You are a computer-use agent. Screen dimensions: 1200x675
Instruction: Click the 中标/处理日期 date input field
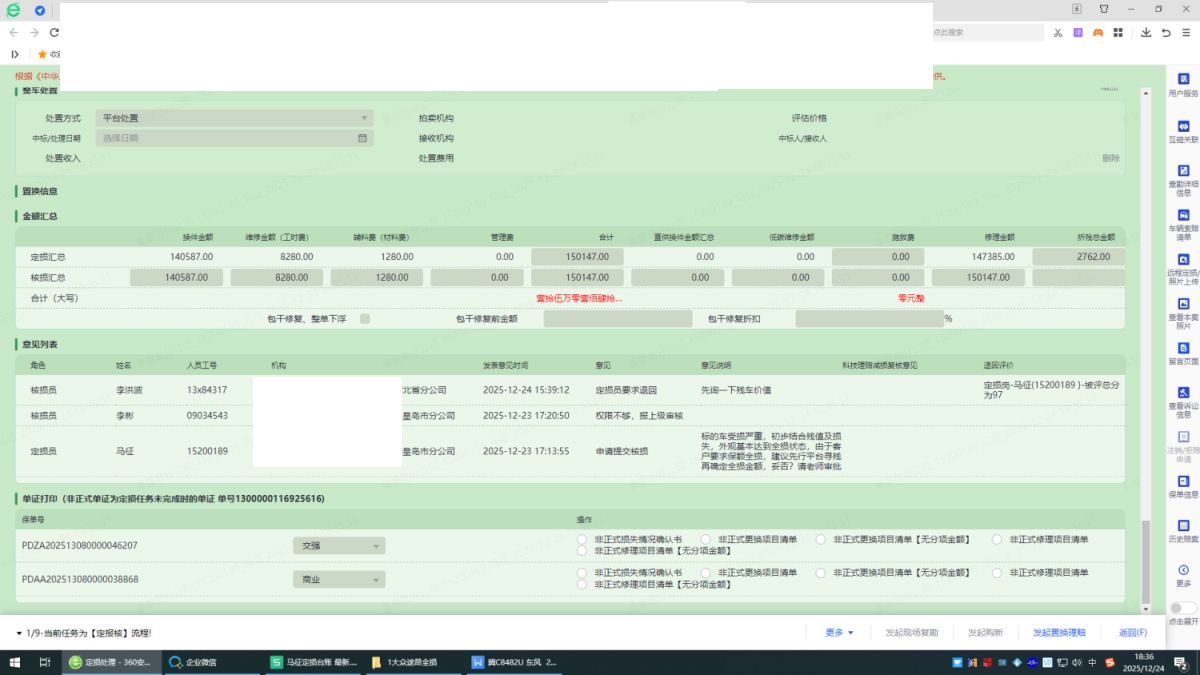click(x=234, y=138)
